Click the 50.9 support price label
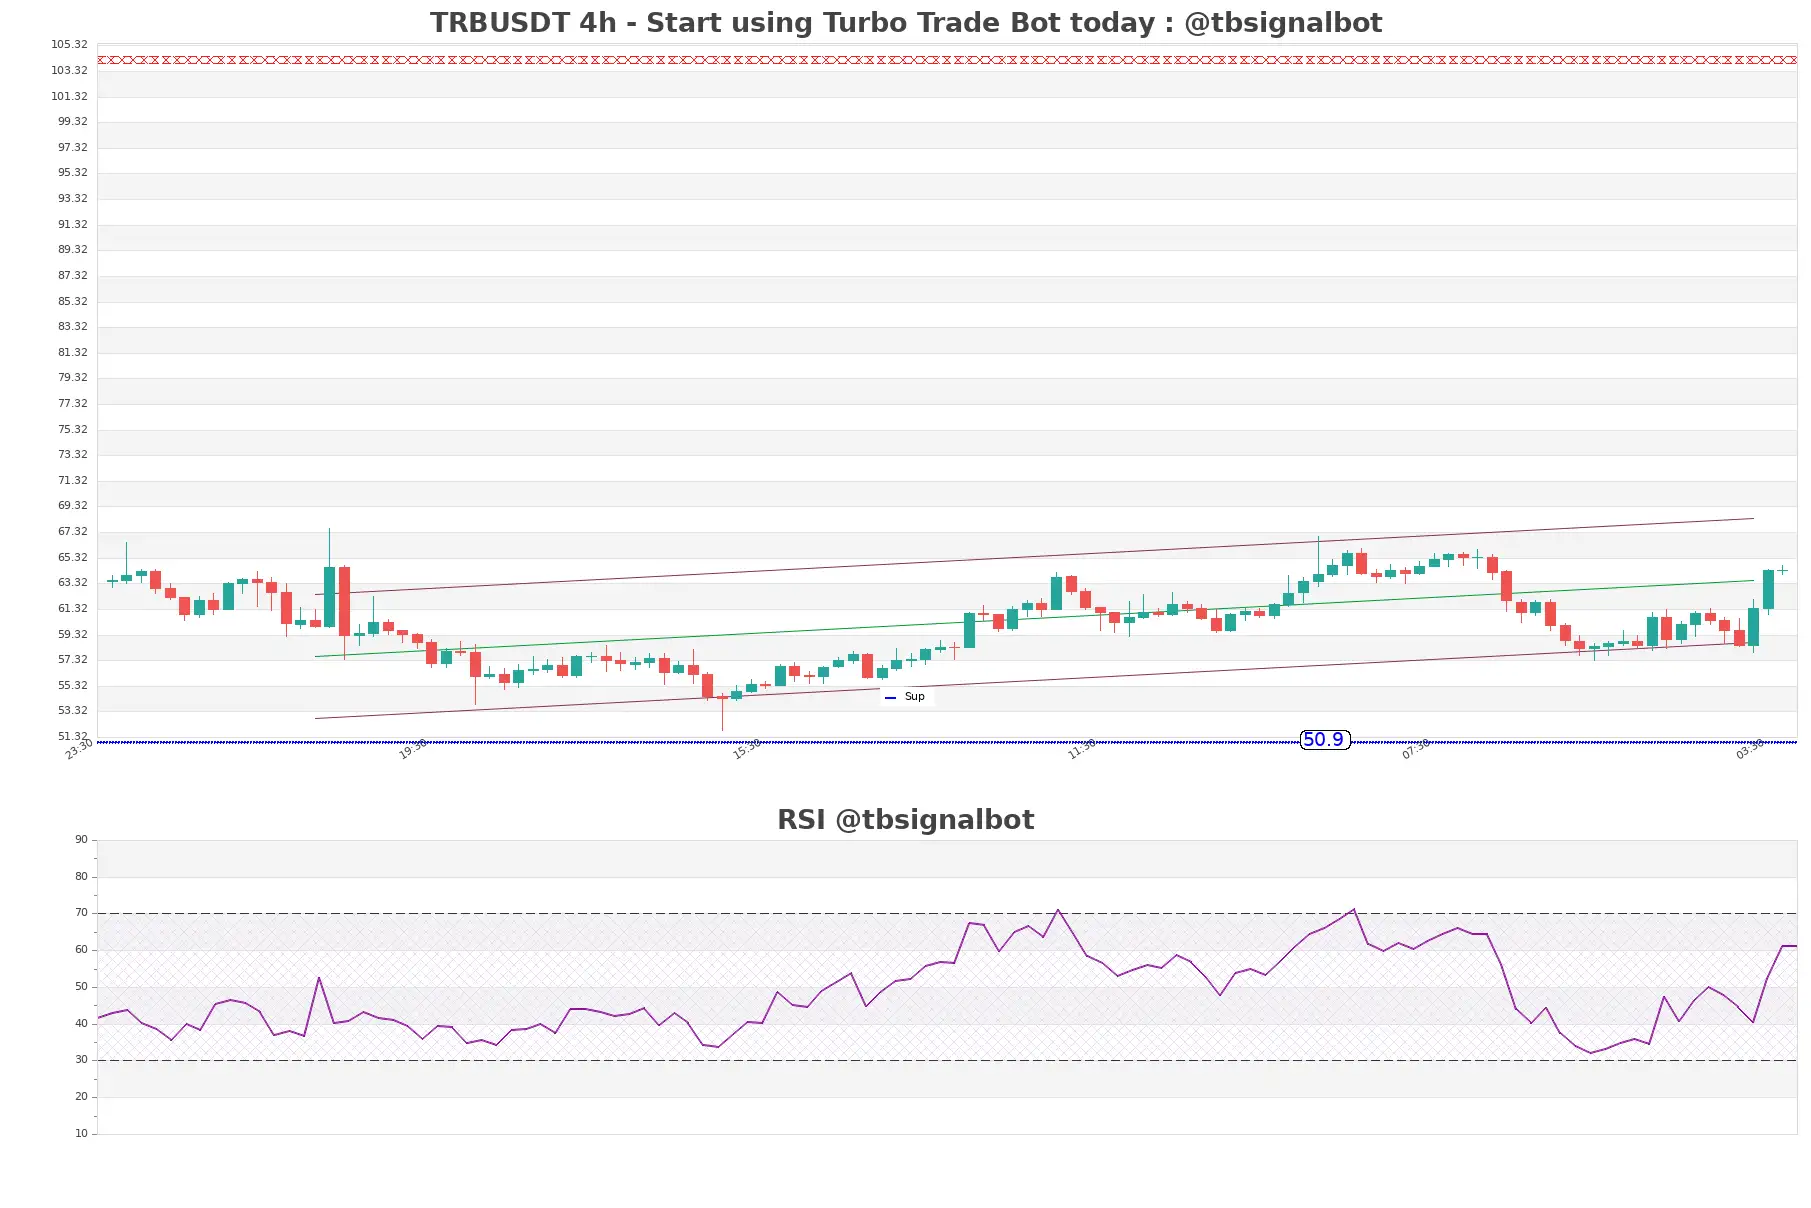Screen dimensions: 1811x1208 (1325, 740)
